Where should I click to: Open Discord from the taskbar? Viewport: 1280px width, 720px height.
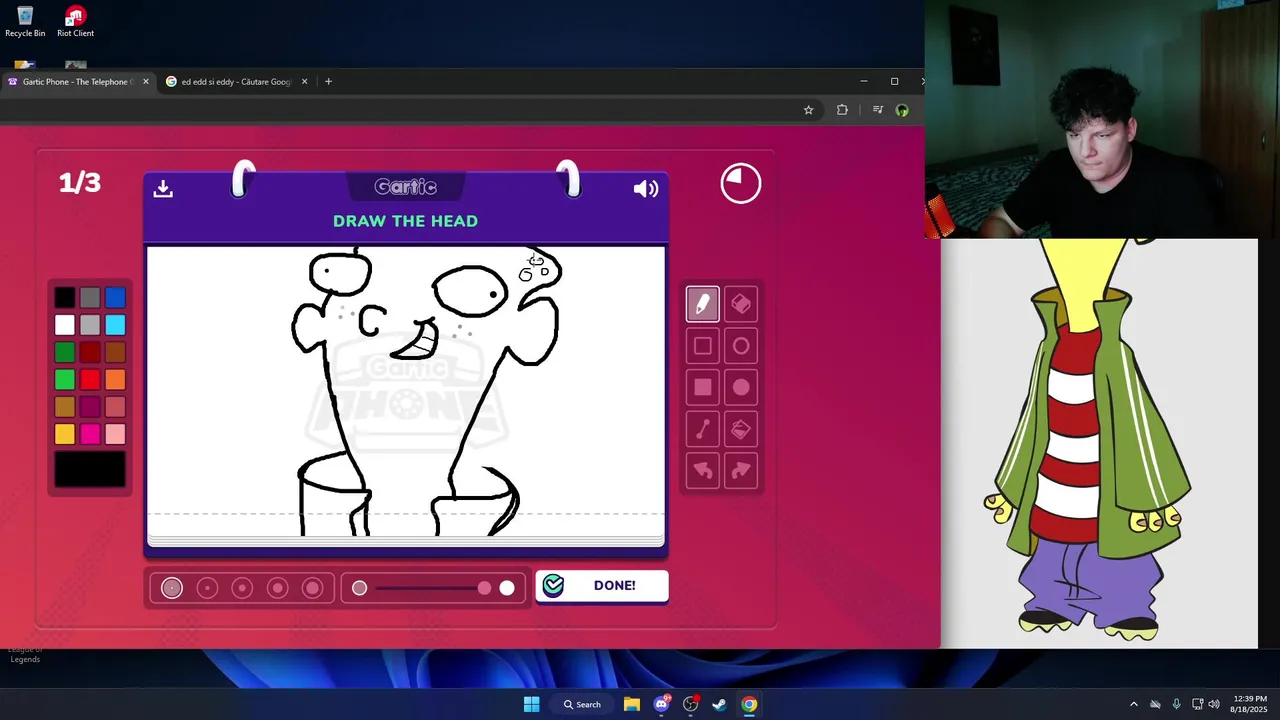pos(661,704)
